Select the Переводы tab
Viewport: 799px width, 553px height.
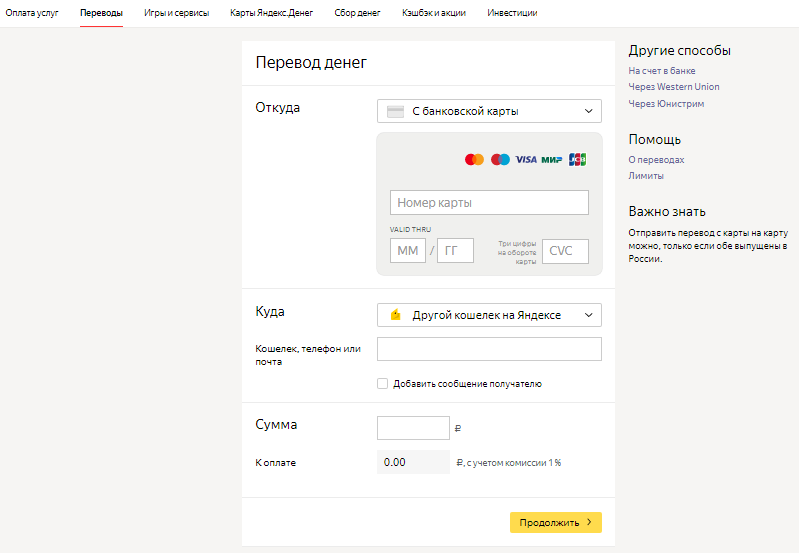[x=101, y=13]
